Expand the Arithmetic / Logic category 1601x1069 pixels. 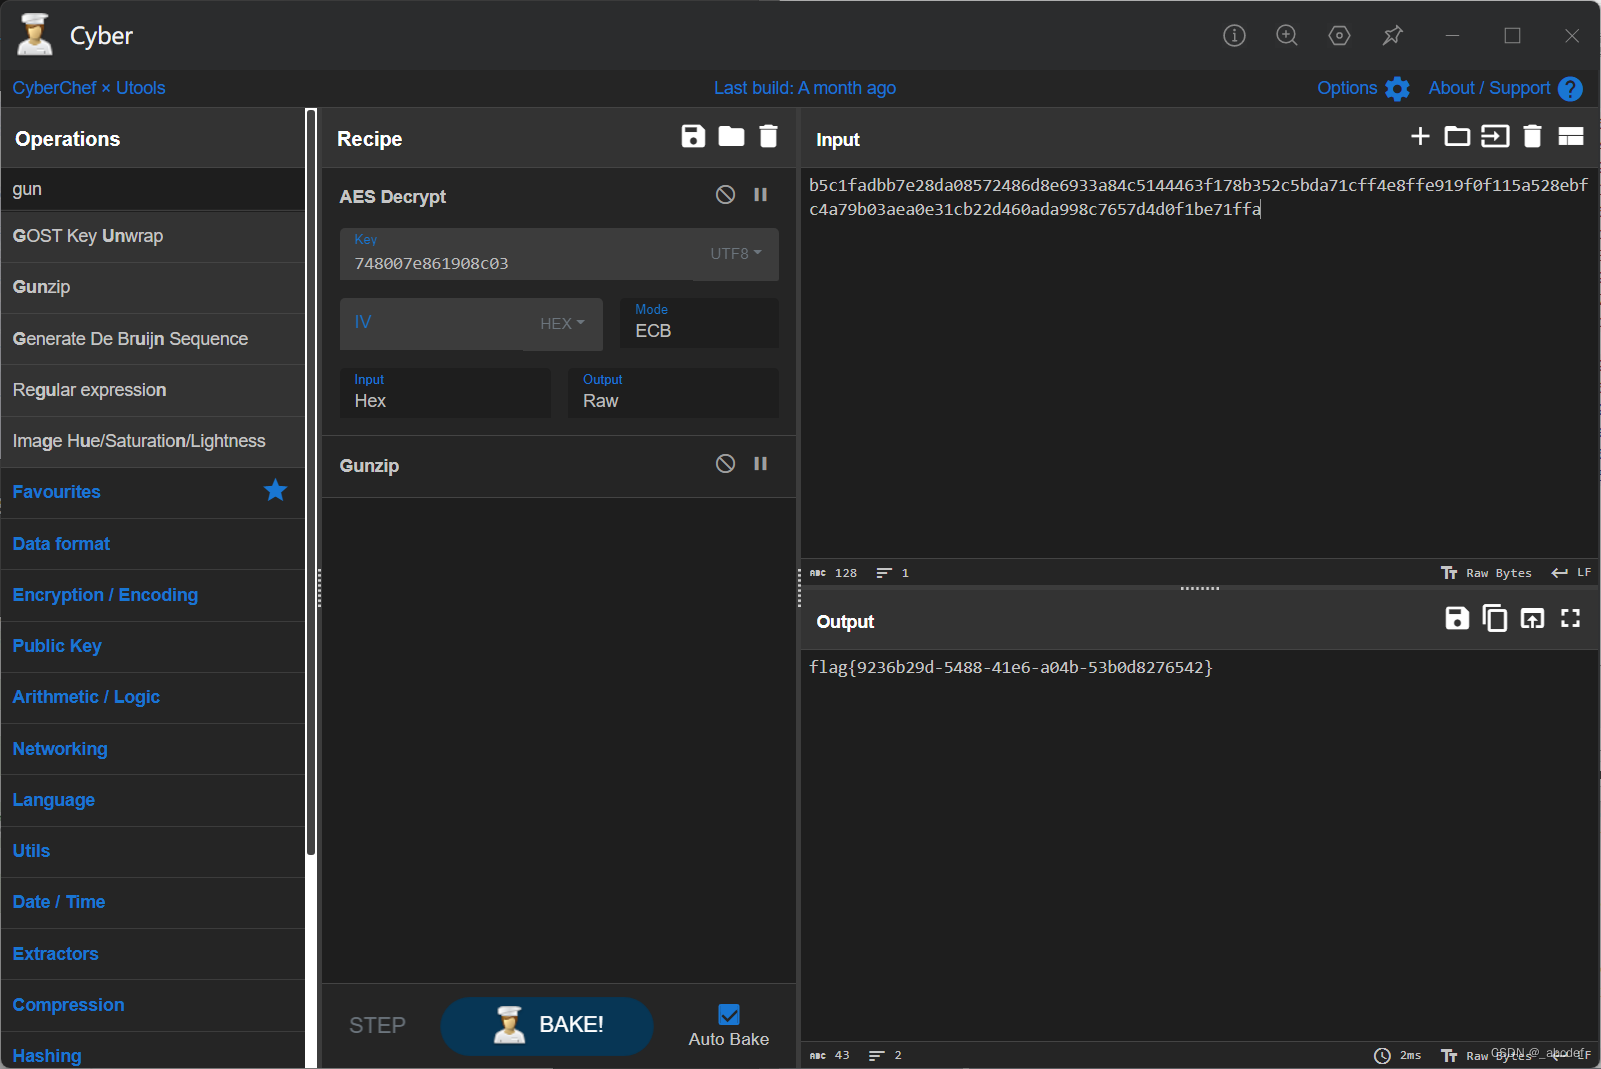153,697
